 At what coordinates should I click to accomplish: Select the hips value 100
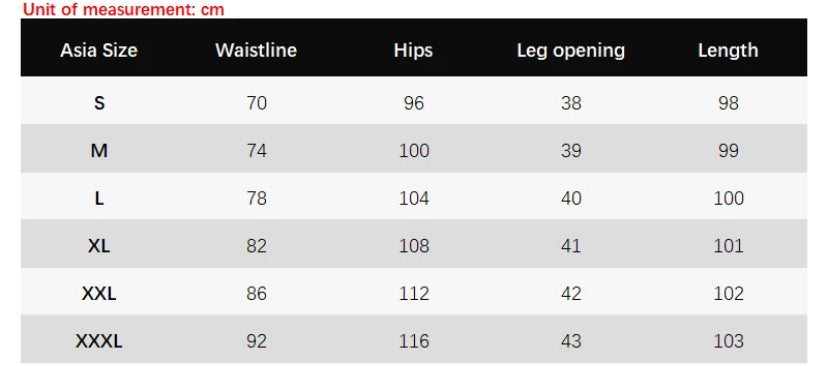[414, 151]
